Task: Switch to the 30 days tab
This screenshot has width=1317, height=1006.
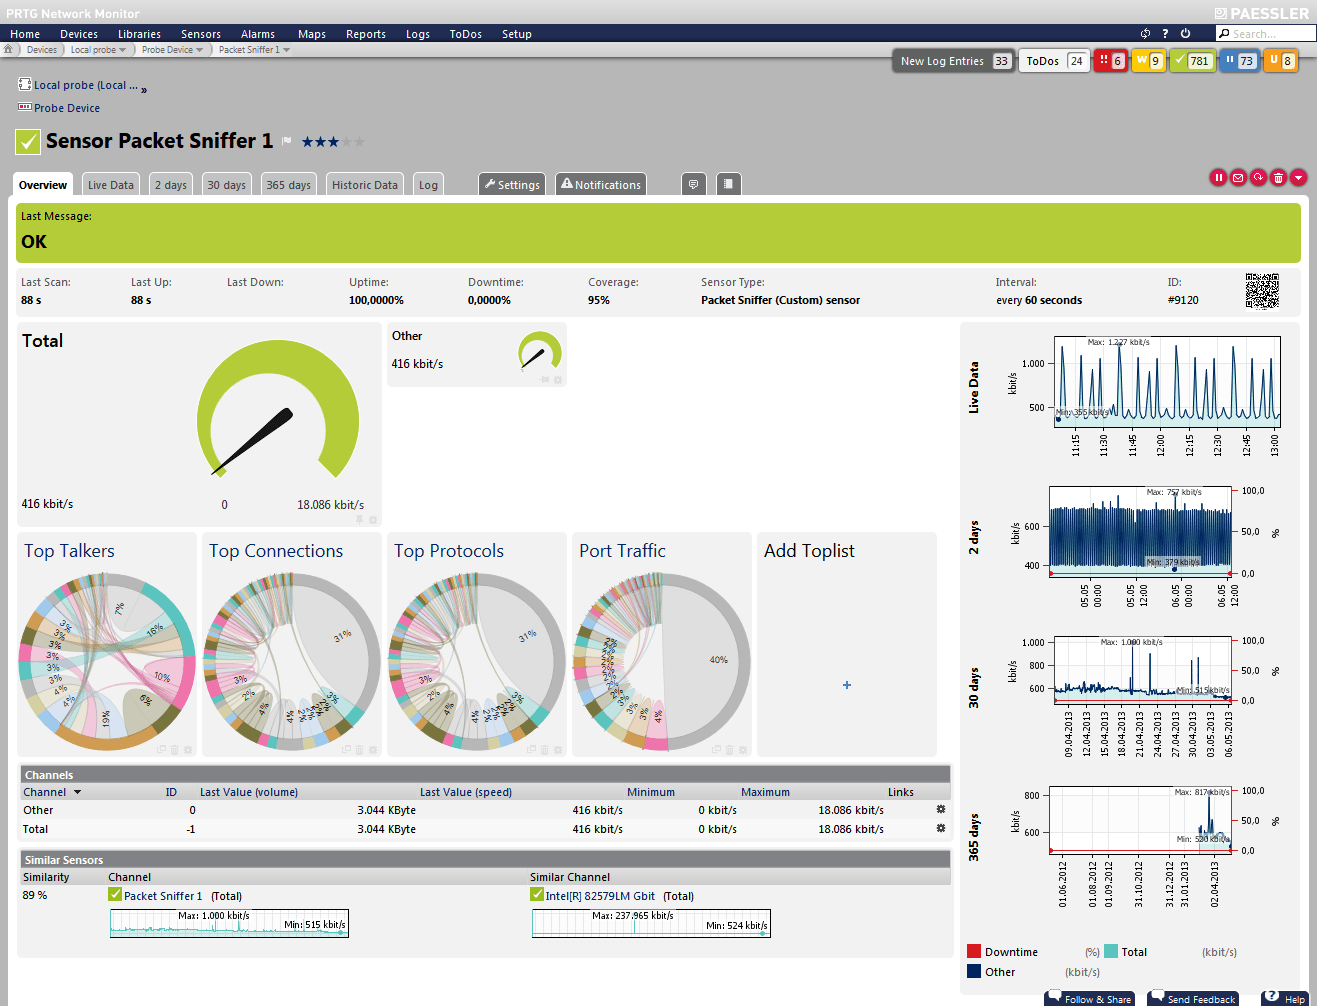Action: click(x=226, y=184)
